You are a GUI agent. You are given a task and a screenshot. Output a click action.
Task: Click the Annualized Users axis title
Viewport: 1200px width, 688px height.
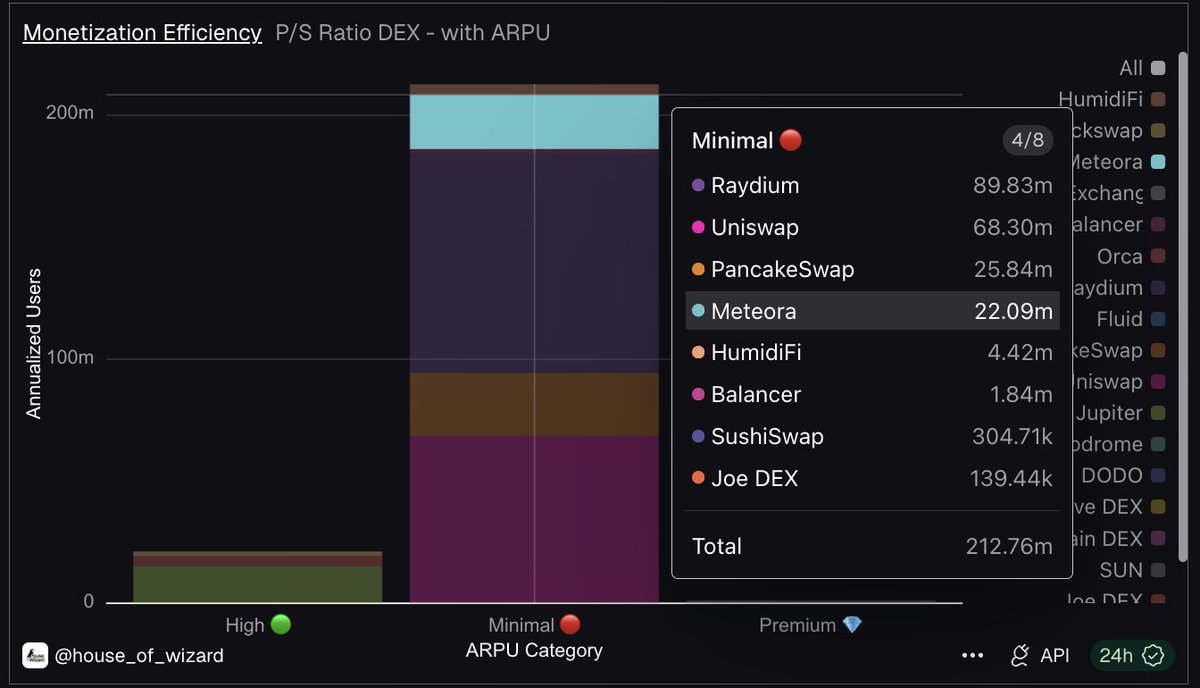[x=34, y=343]
